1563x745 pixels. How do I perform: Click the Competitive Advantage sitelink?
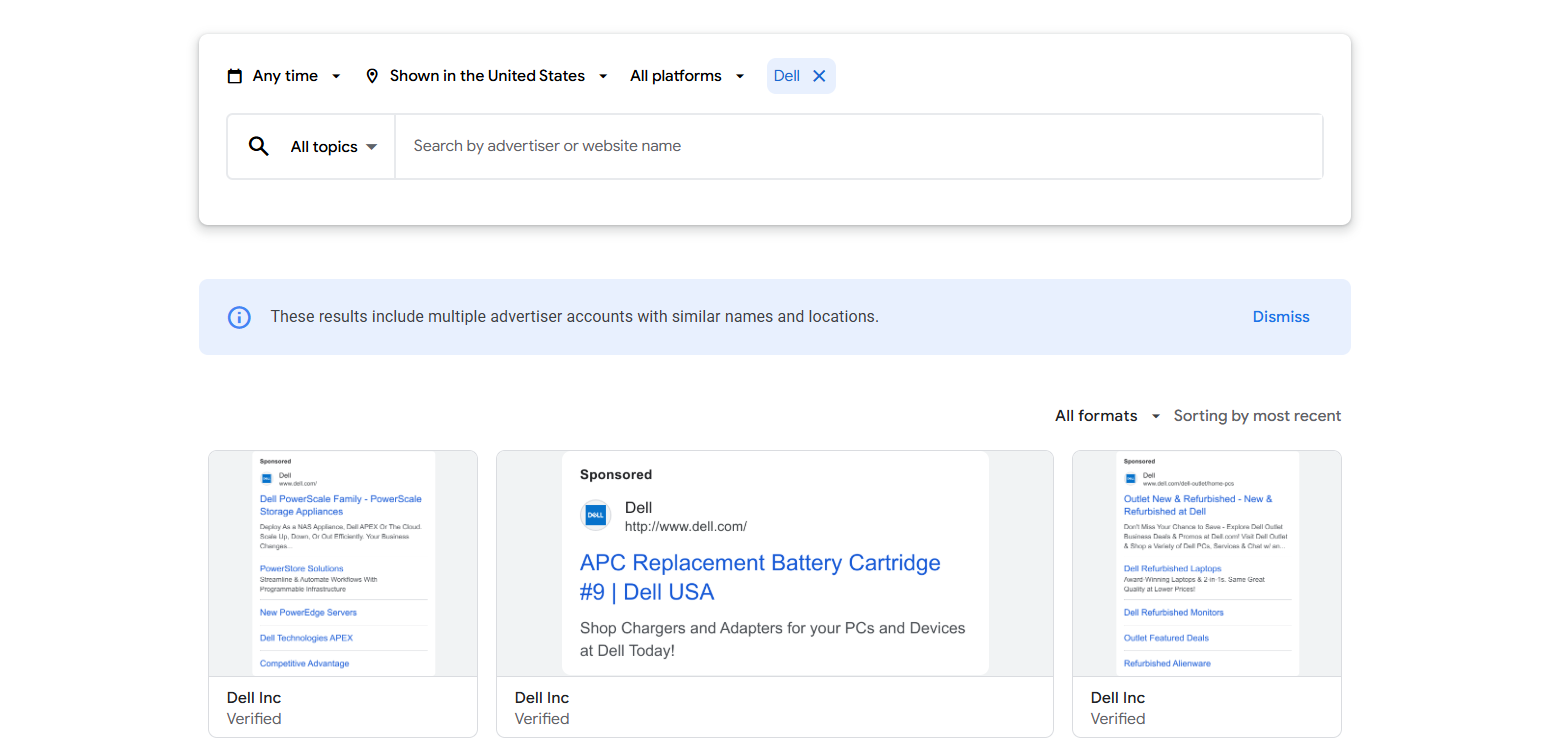click(304, 663)
